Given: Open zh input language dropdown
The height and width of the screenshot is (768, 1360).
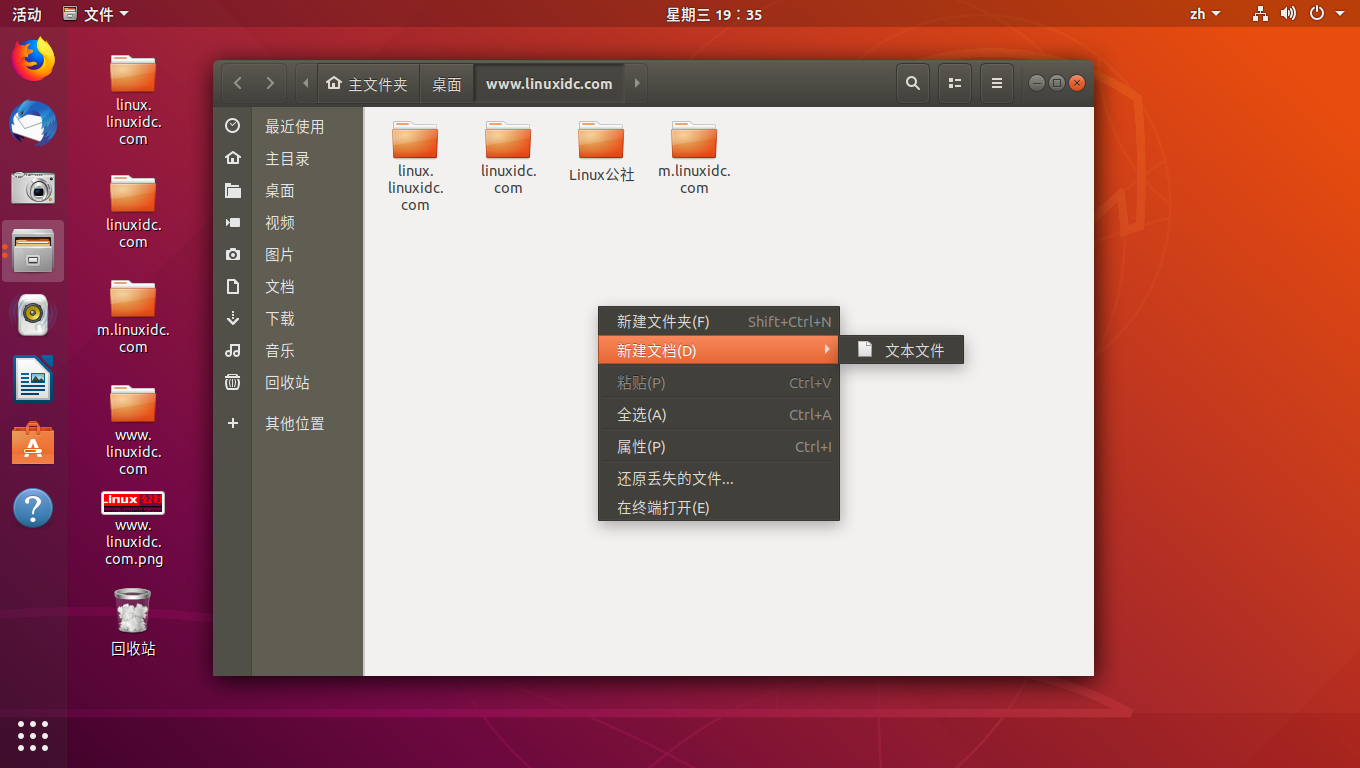Looking at the screenshot, I should pyautogui.click(x=1205, y=14).
